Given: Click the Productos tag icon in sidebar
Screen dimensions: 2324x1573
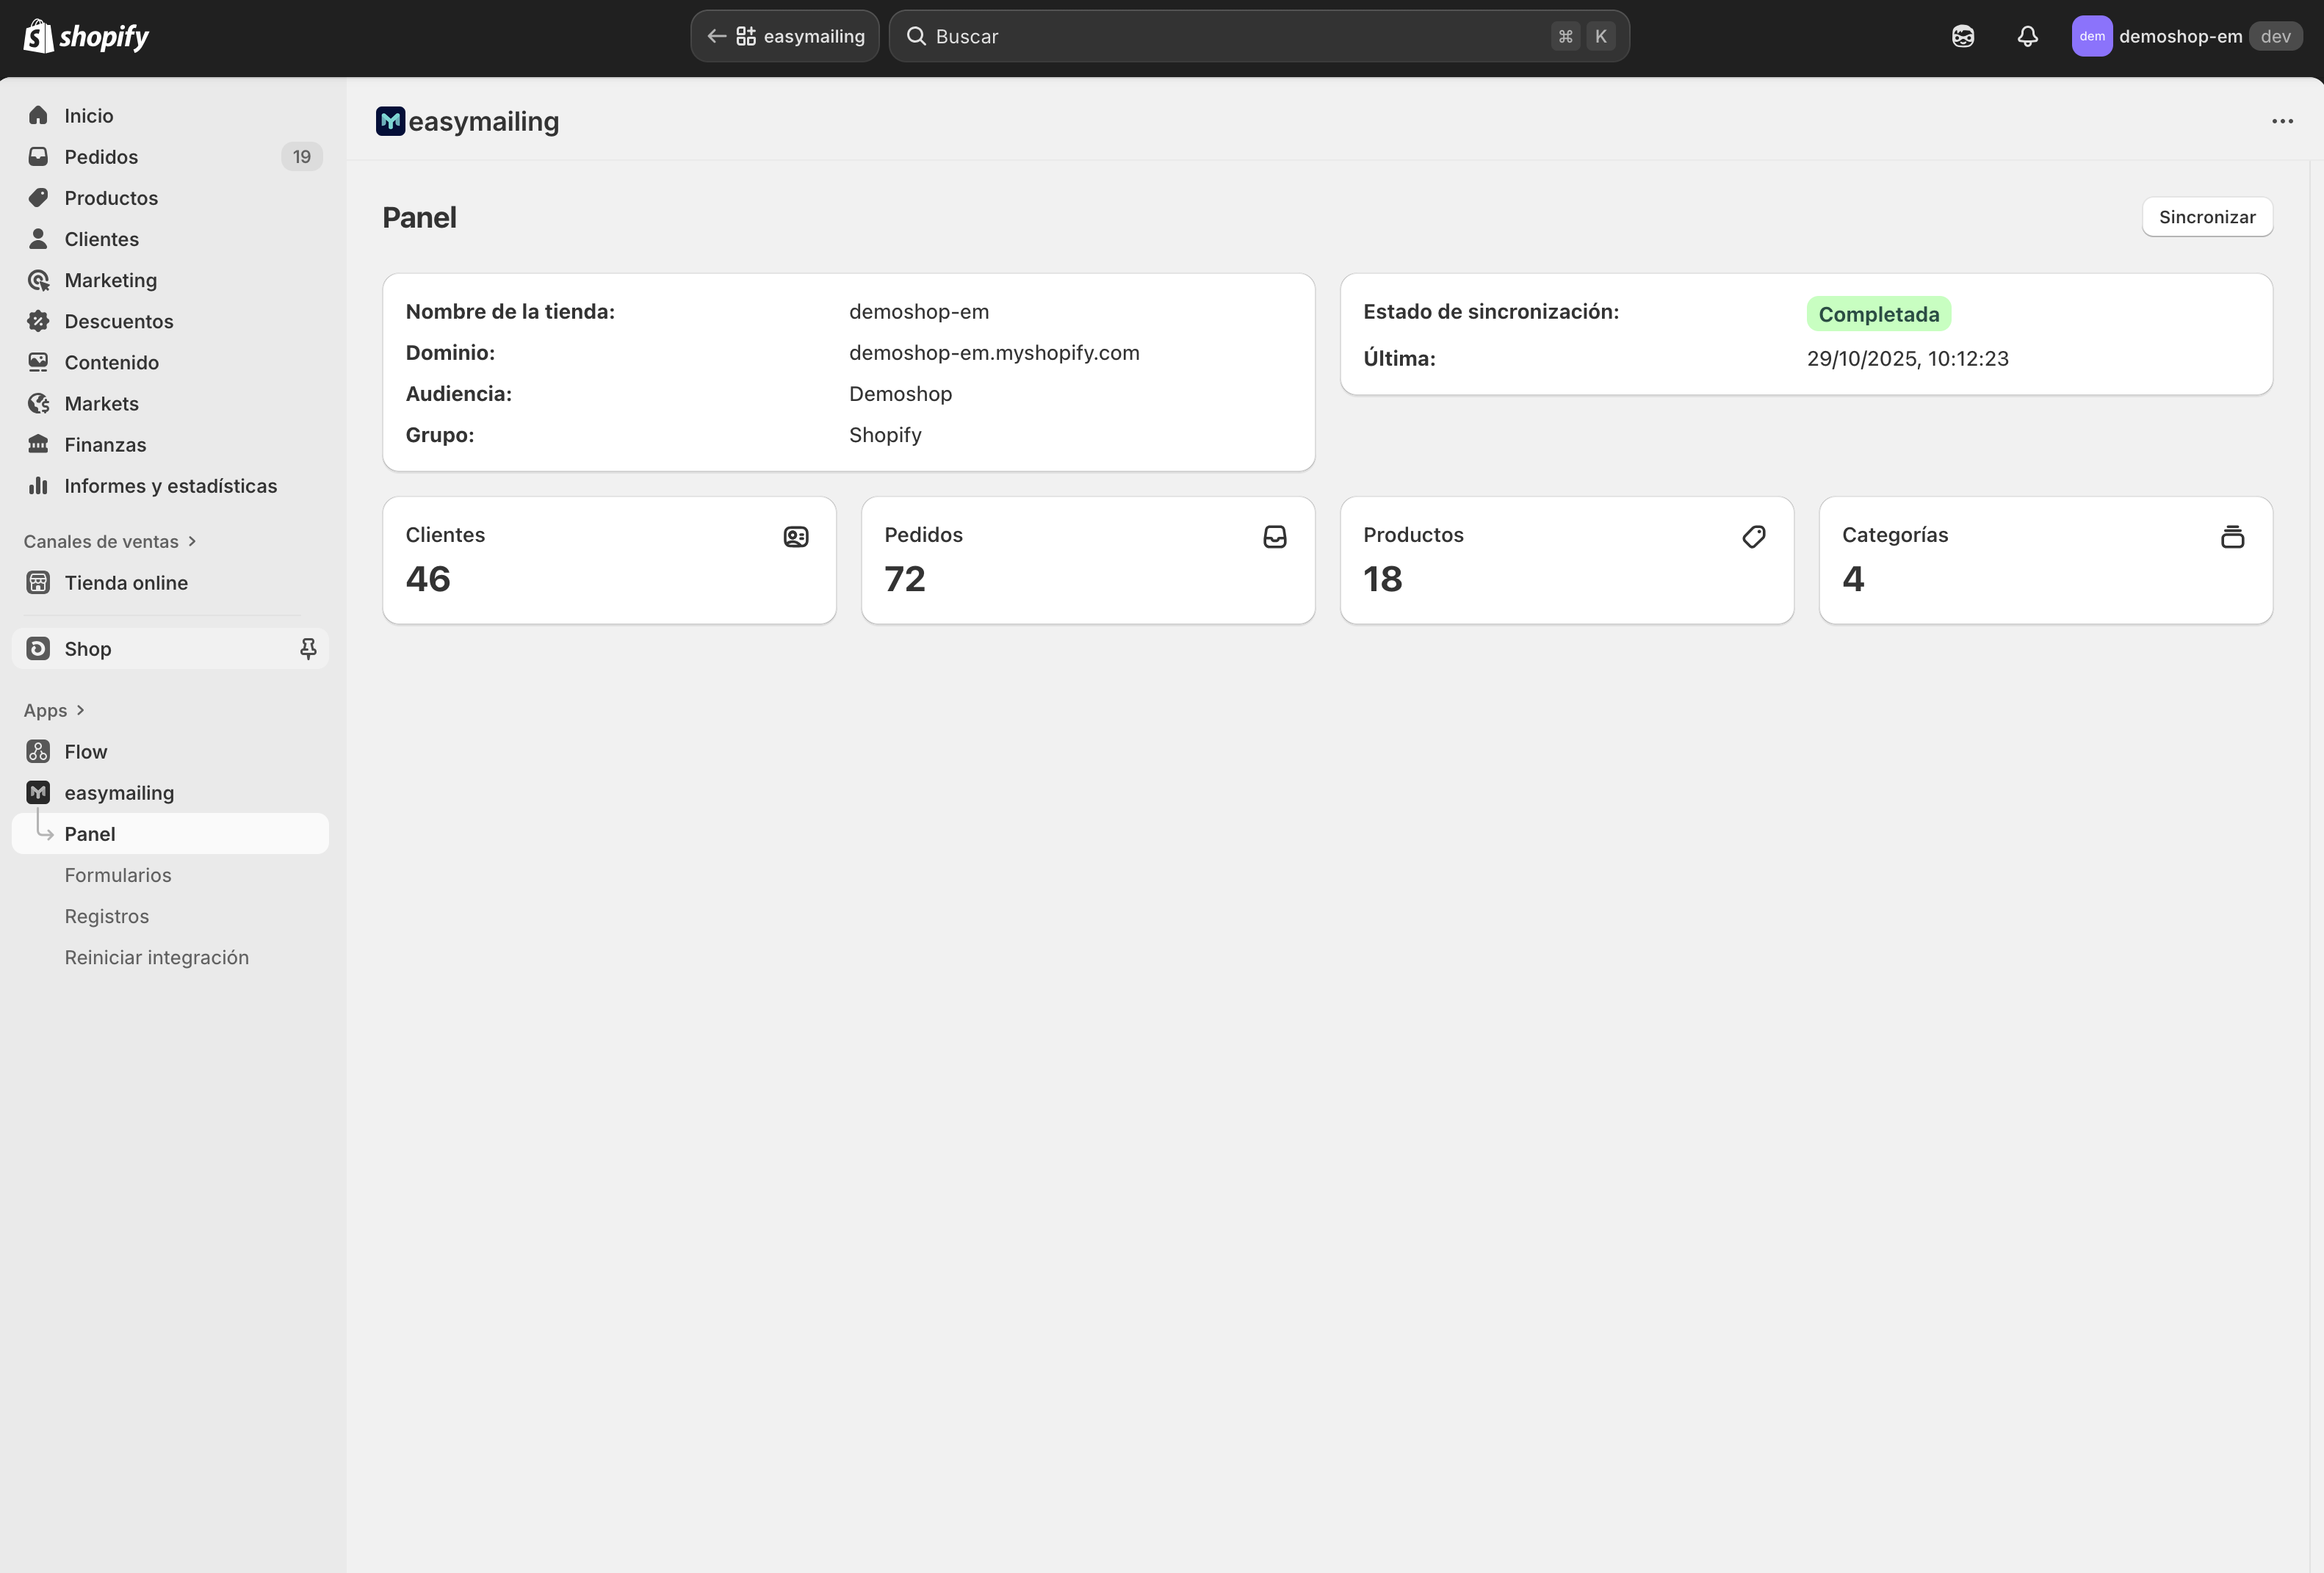Looking at the screenshot, I should 38,197.
